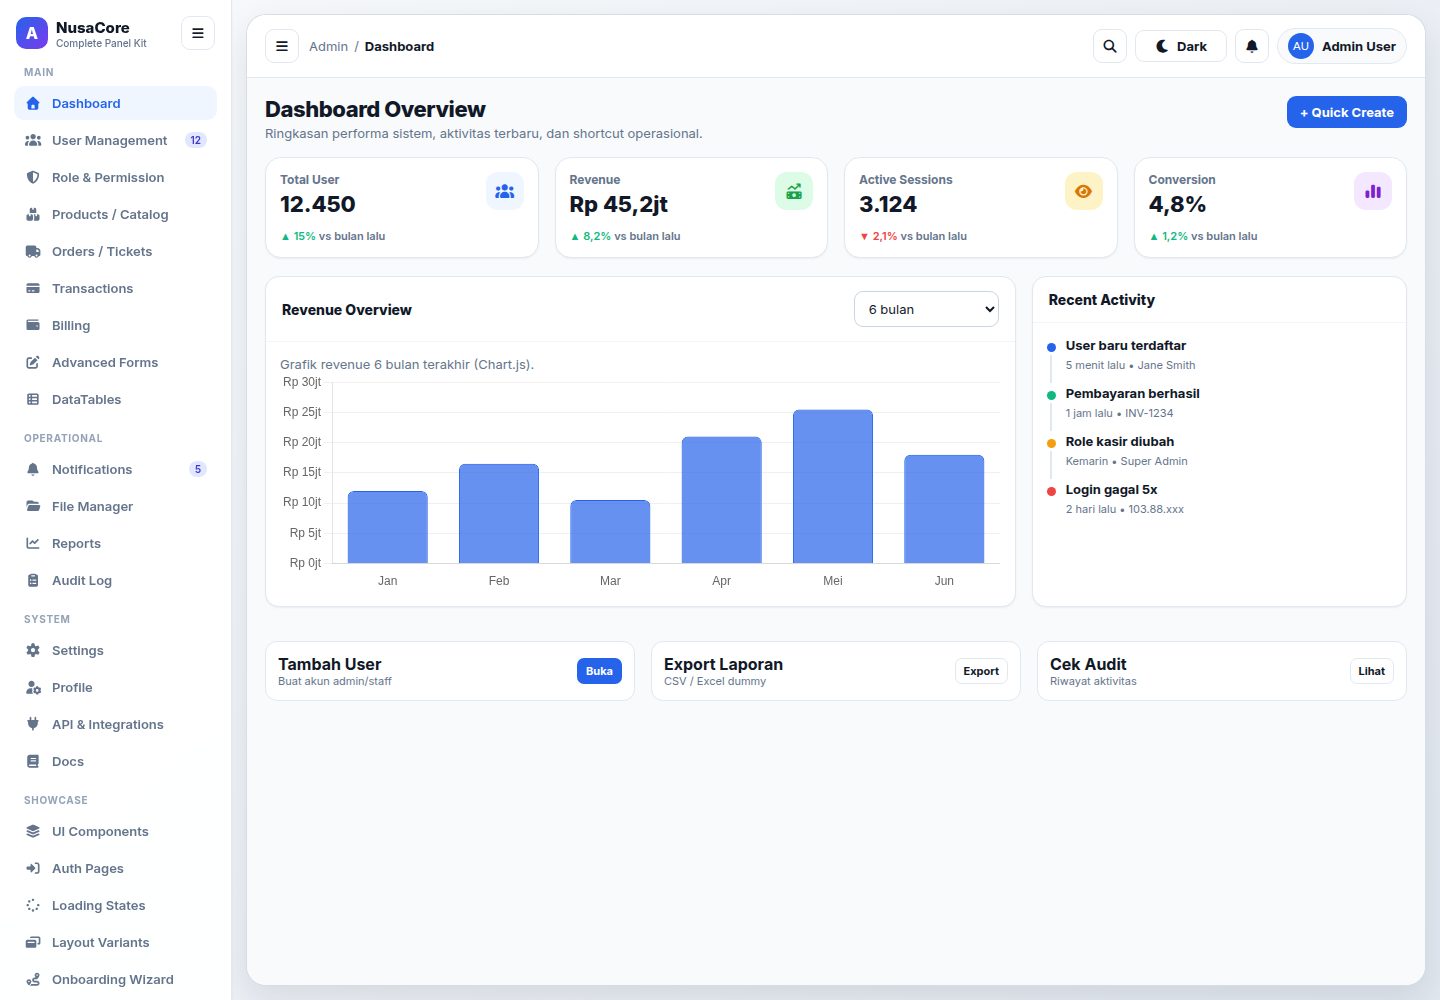Collapse sidebar using hamburger button beside NusaCore
The height and width of the screenshot is (1000, 1440).
[198, 33]
